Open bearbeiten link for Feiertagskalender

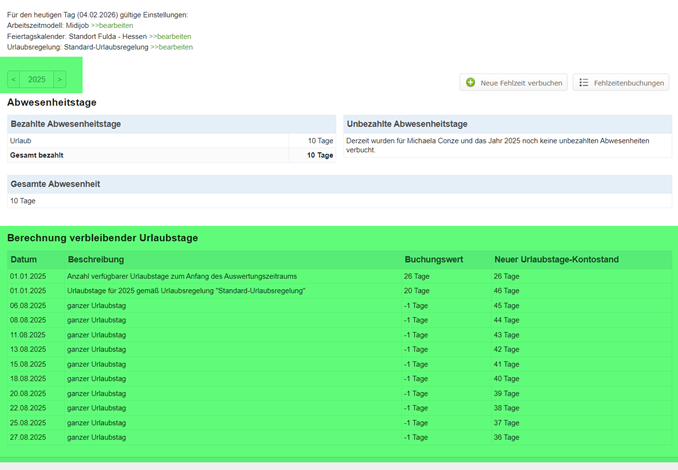171,36
